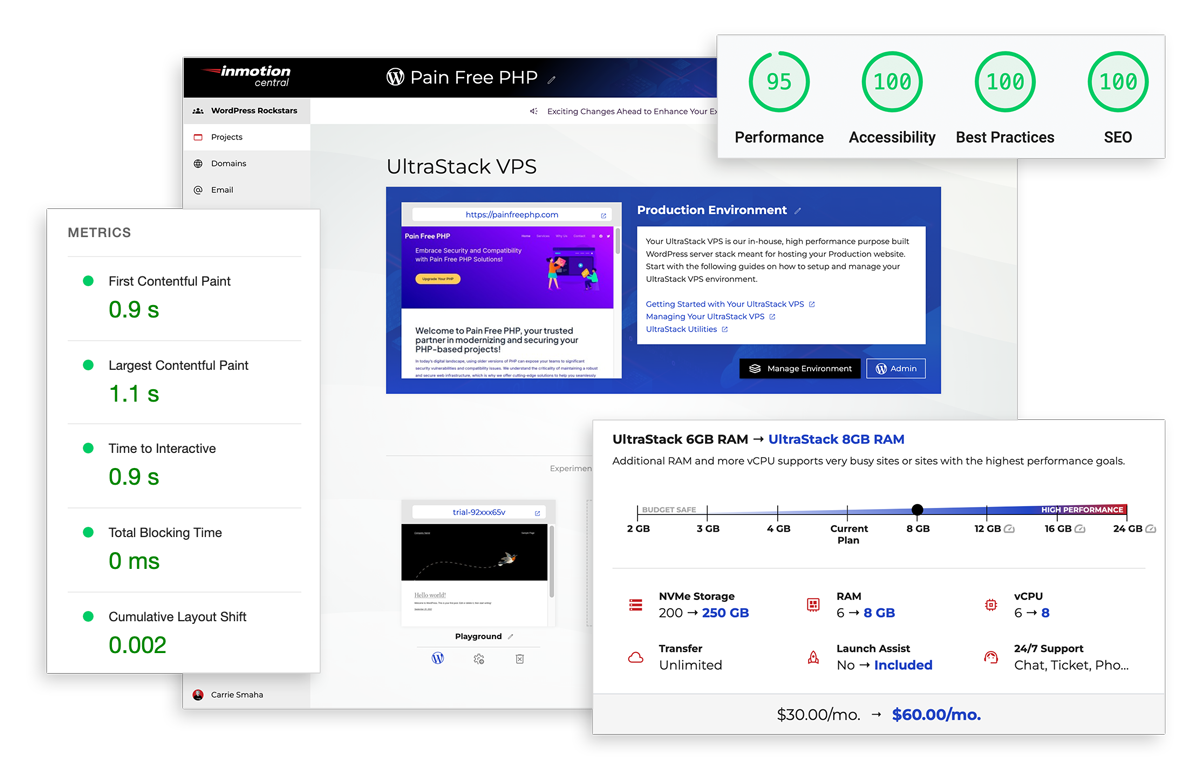Image resolution: width=1200 pixels, height=765 pixels.
Task: Click the UltraStack 8GB RAM upgrade link
Action: [837, 439]
